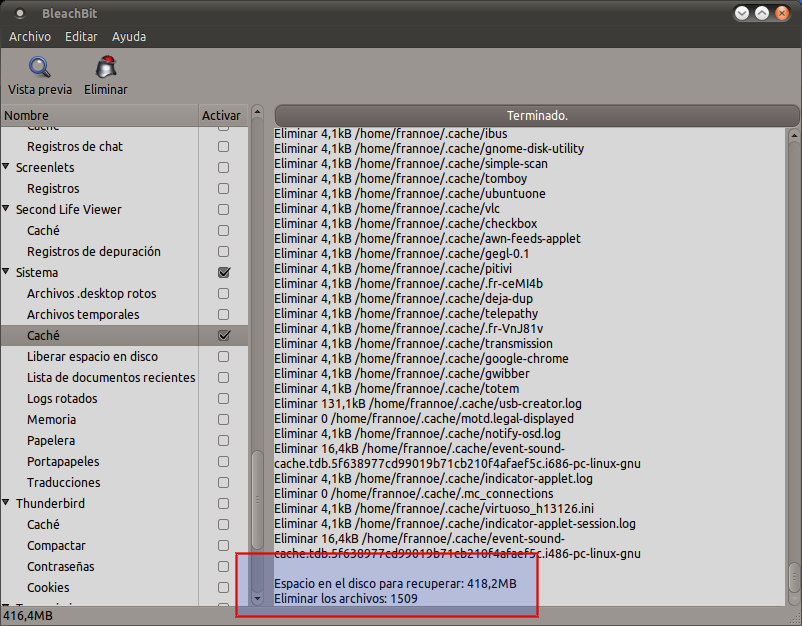Click the Vista previa magnifier icon

click(39, 68)
